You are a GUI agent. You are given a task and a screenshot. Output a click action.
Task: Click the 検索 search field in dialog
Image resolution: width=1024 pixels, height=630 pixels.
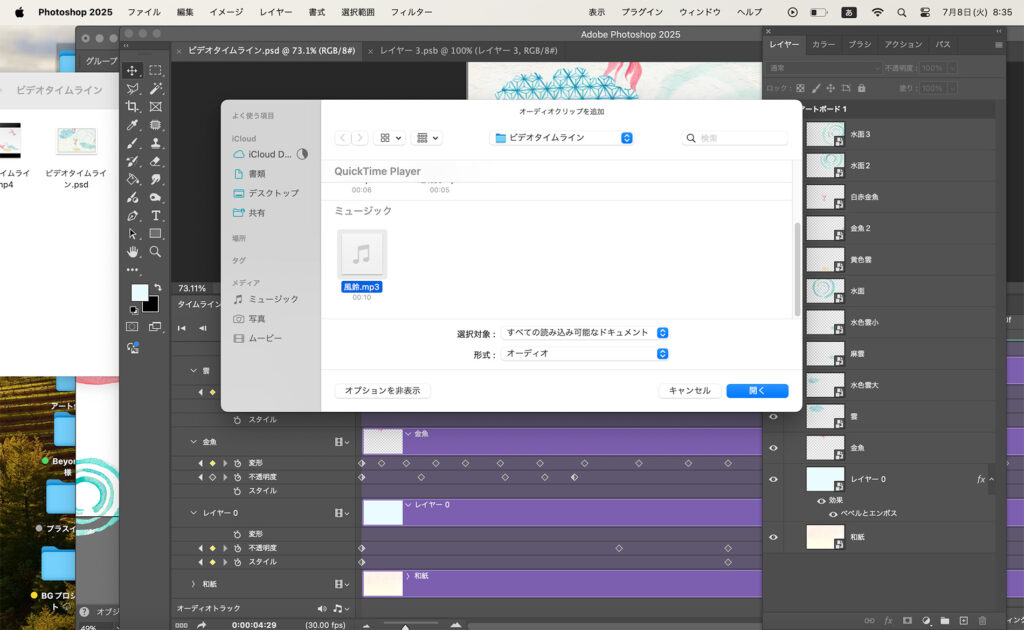[734, 138]
